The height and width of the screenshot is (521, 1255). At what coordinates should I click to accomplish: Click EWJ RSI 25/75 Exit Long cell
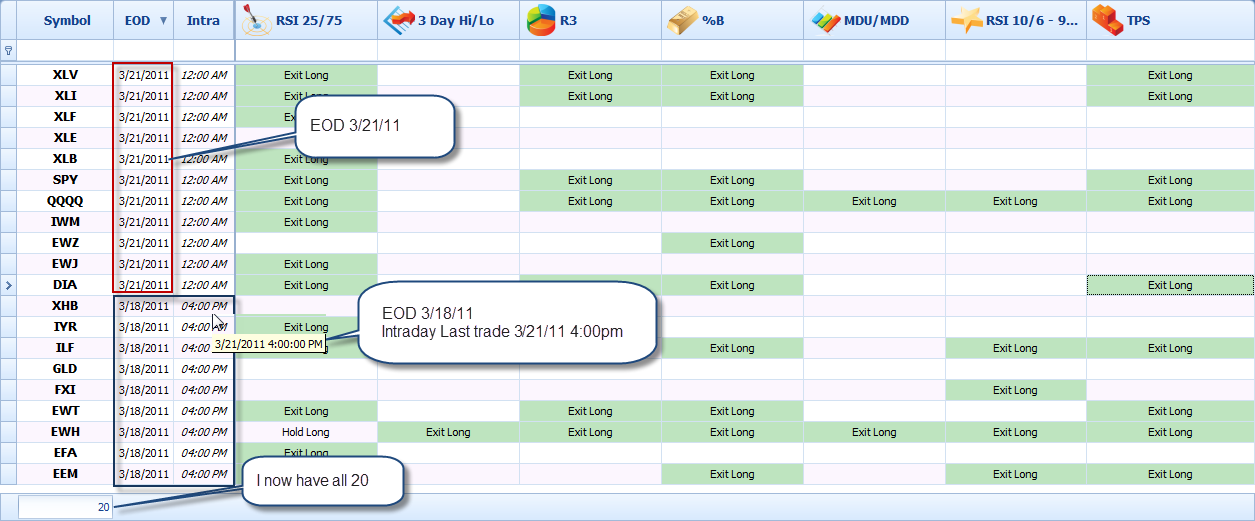click(x=306, y=264)
